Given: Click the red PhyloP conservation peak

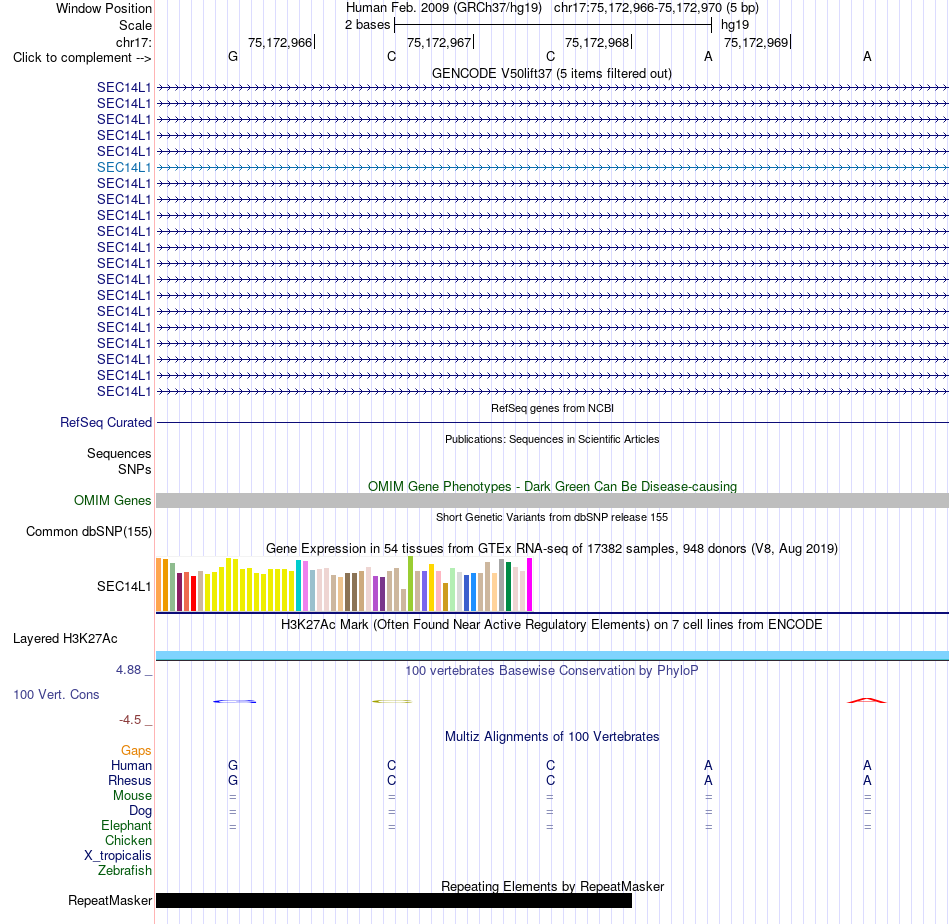Looking at the screenshot, I should coord(866,700).
